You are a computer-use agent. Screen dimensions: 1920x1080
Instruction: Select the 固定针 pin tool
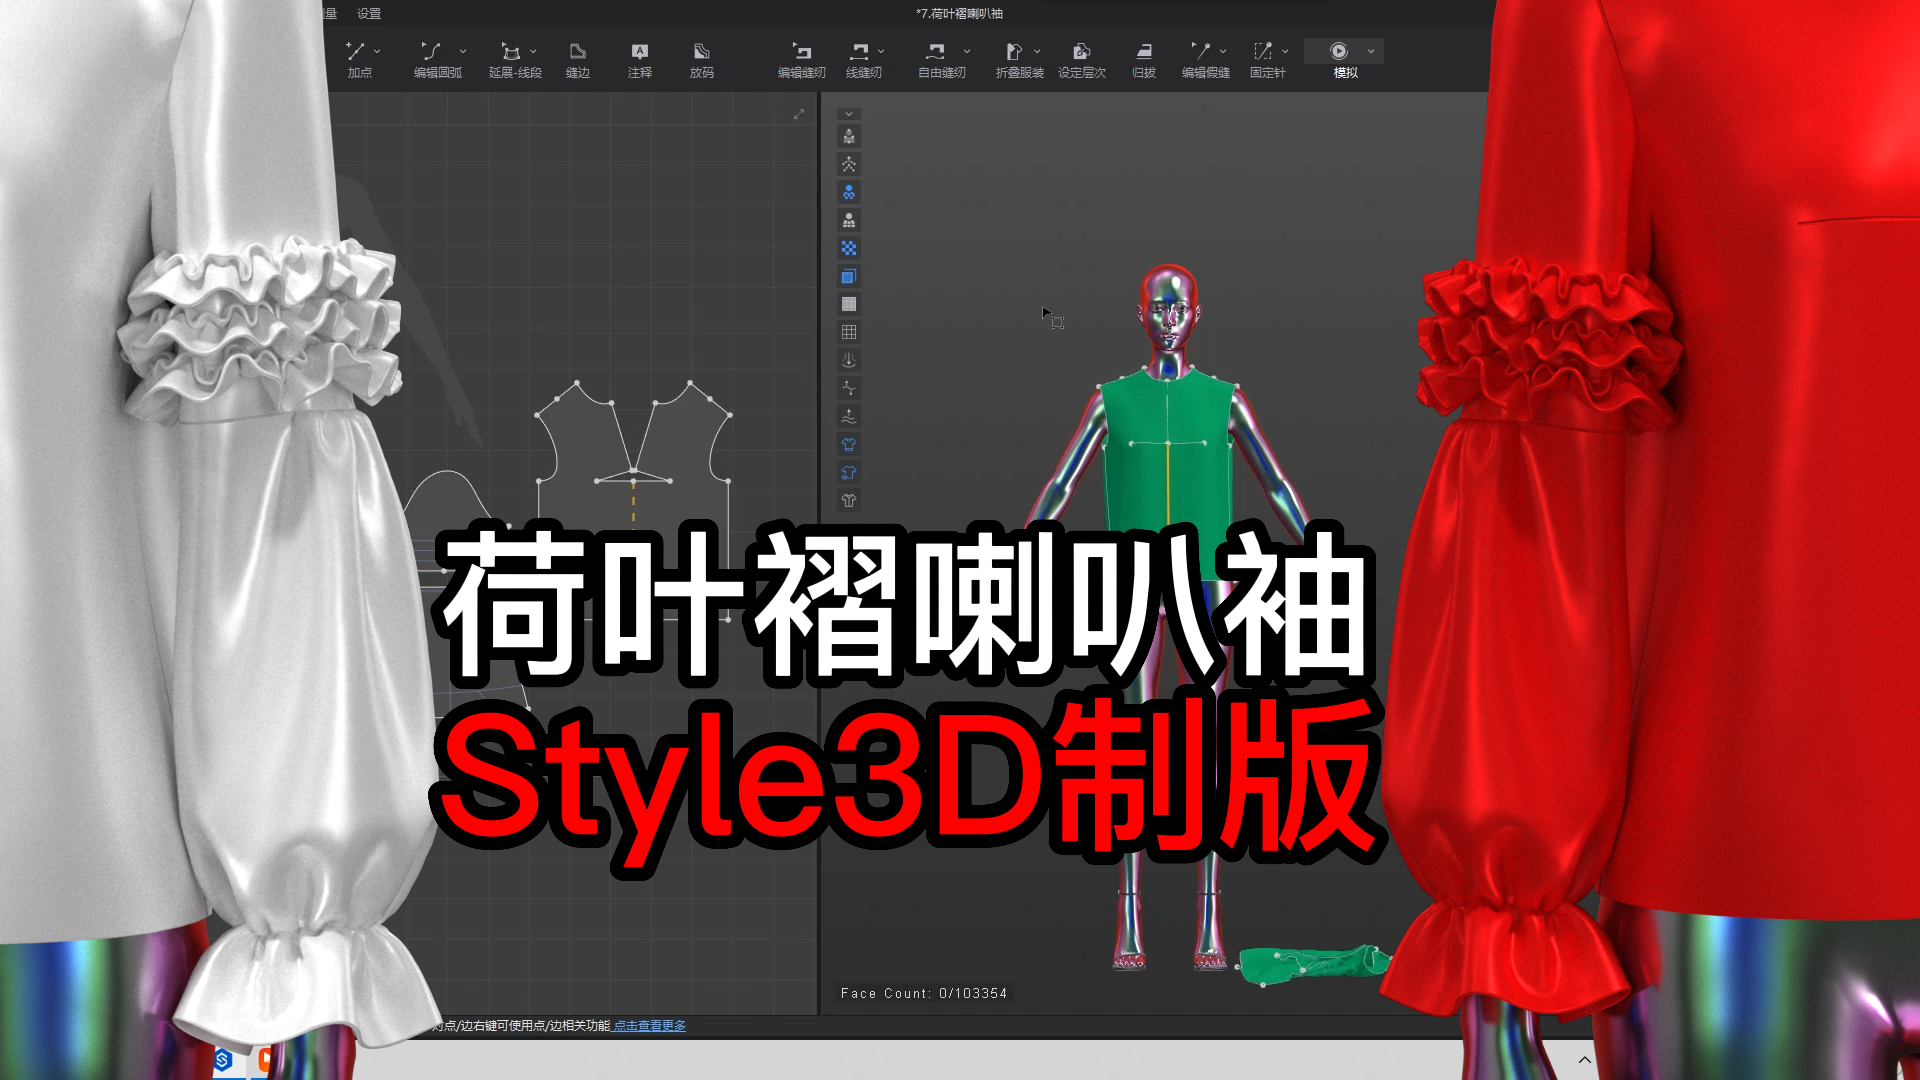pyautogui.click(x=1266, y=60)
